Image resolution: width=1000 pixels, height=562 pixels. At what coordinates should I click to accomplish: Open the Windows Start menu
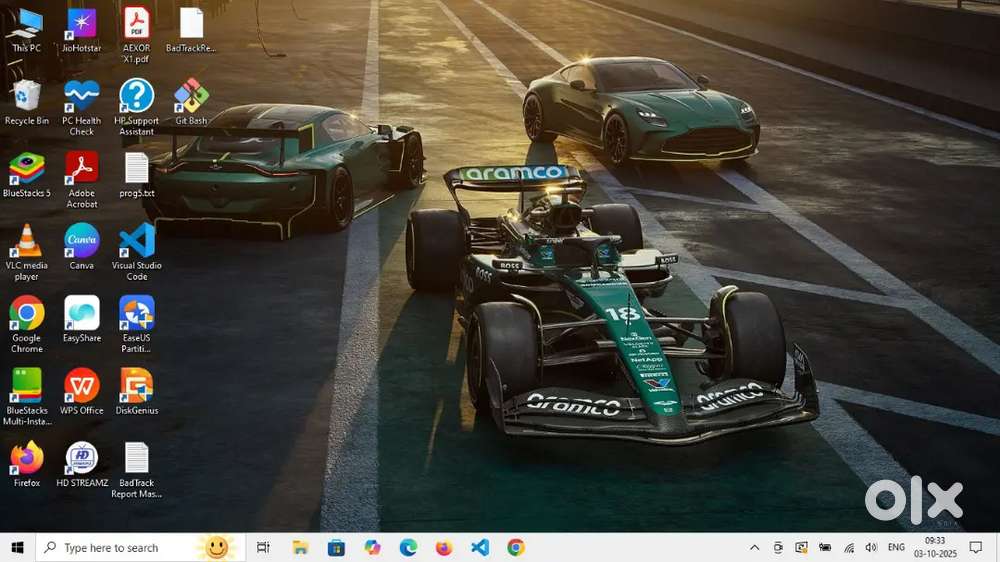(x=17, y=548)
